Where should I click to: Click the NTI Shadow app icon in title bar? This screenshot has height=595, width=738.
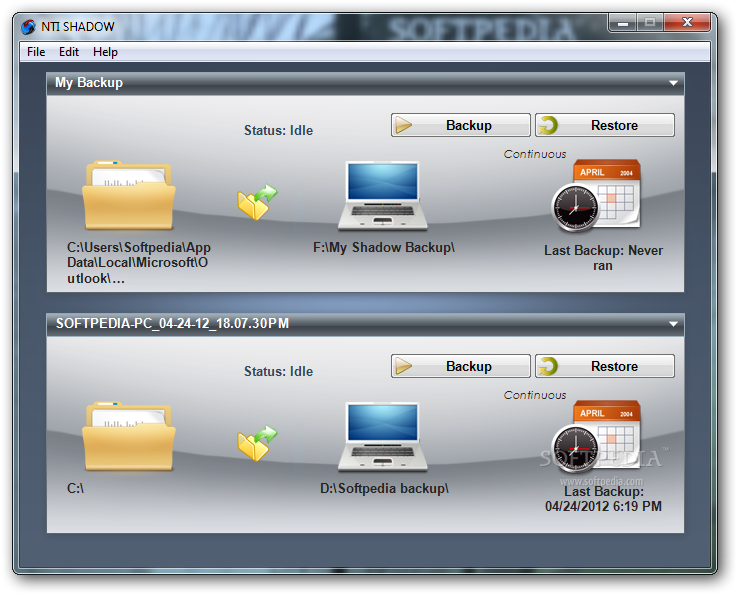(x=28, y=27)
